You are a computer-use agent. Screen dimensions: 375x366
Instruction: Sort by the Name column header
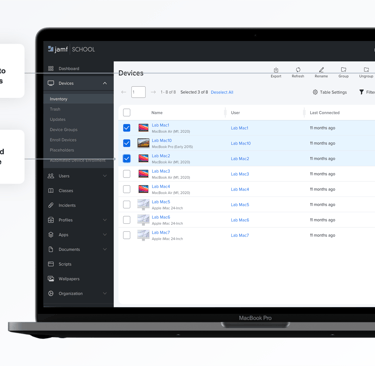[x=157, y=113]
